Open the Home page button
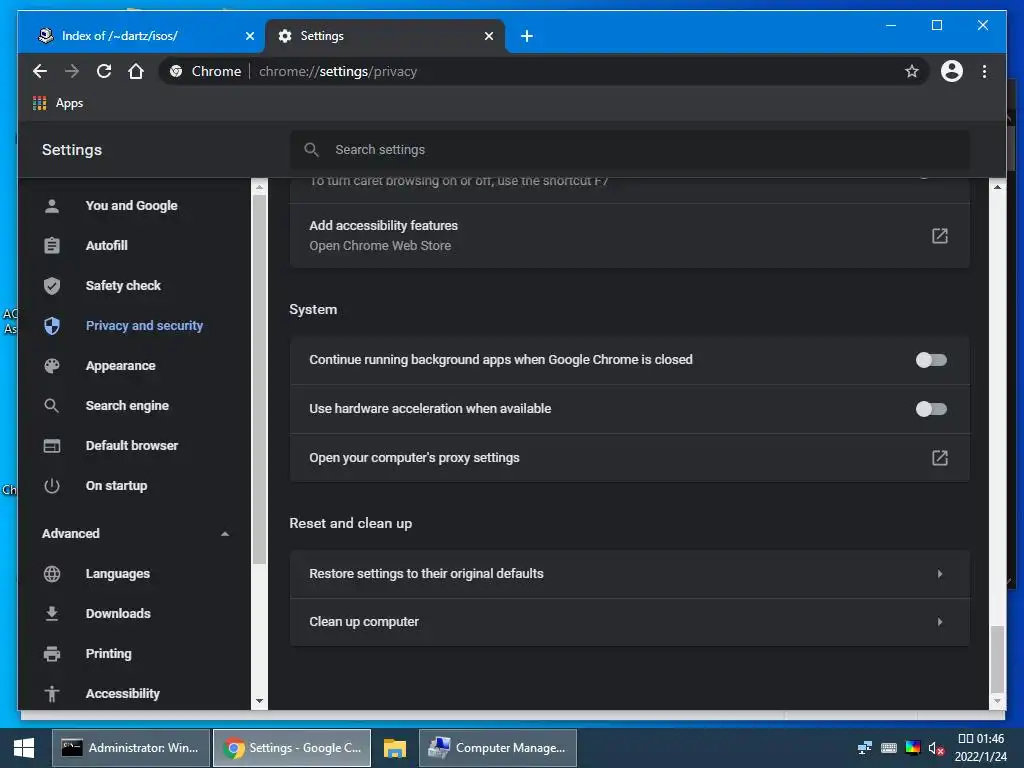 click(x=136, y=71)
